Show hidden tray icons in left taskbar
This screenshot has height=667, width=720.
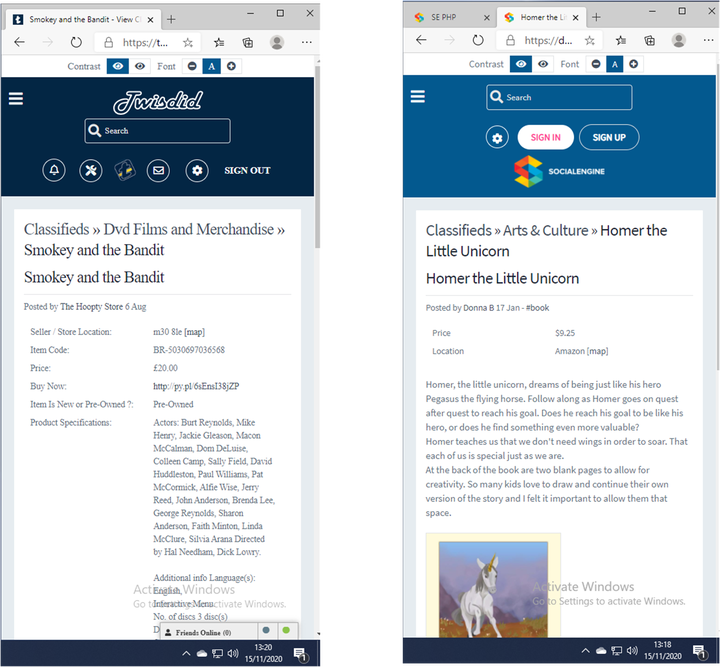point(186,653)
